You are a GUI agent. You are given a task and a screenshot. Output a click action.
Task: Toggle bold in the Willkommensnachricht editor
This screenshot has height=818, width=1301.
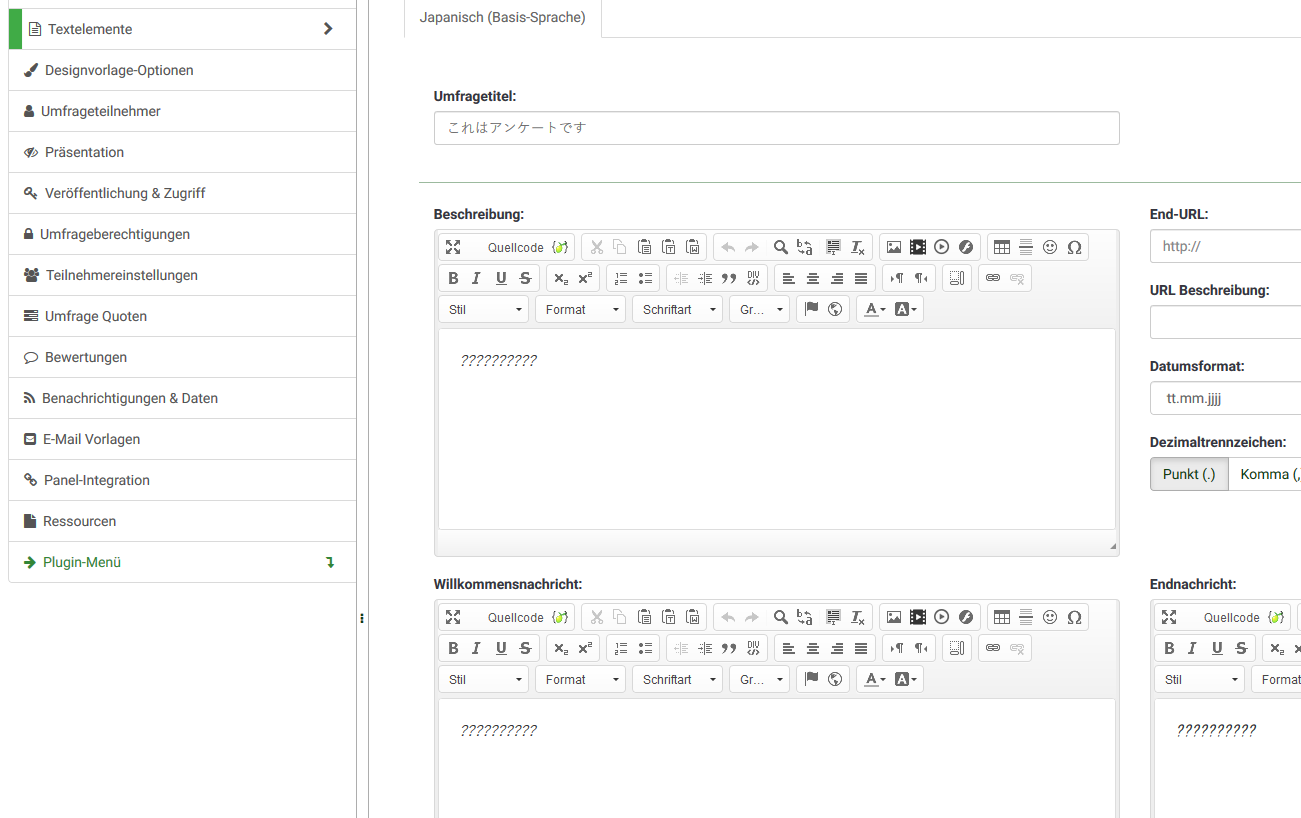pos(453,648)
